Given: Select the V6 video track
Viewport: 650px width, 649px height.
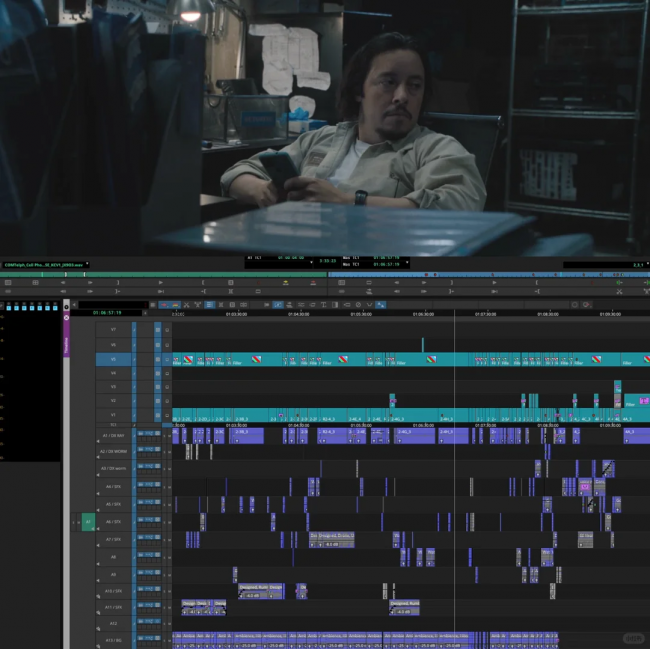Looking at the screenshot, I should pyautogui.click(x=113, y=345).
